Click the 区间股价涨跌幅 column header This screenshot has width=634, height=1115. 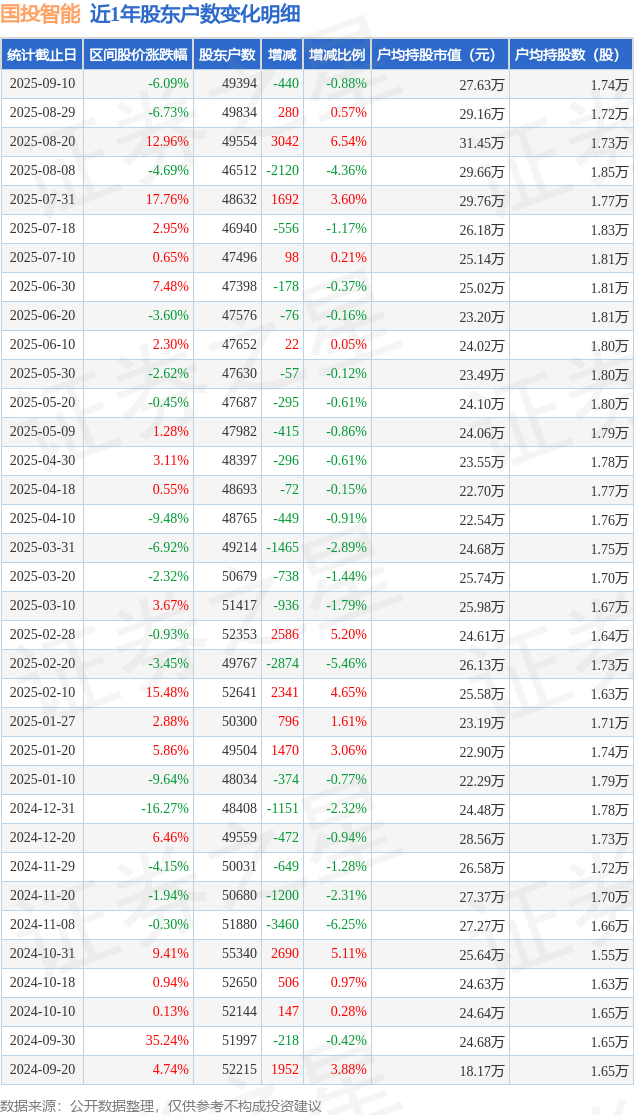139,54
